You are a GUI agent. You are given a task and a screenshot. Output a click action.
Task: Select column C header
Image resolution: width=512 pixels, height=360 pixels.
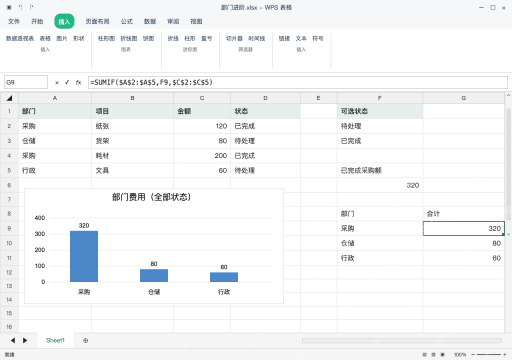(202, 98)
